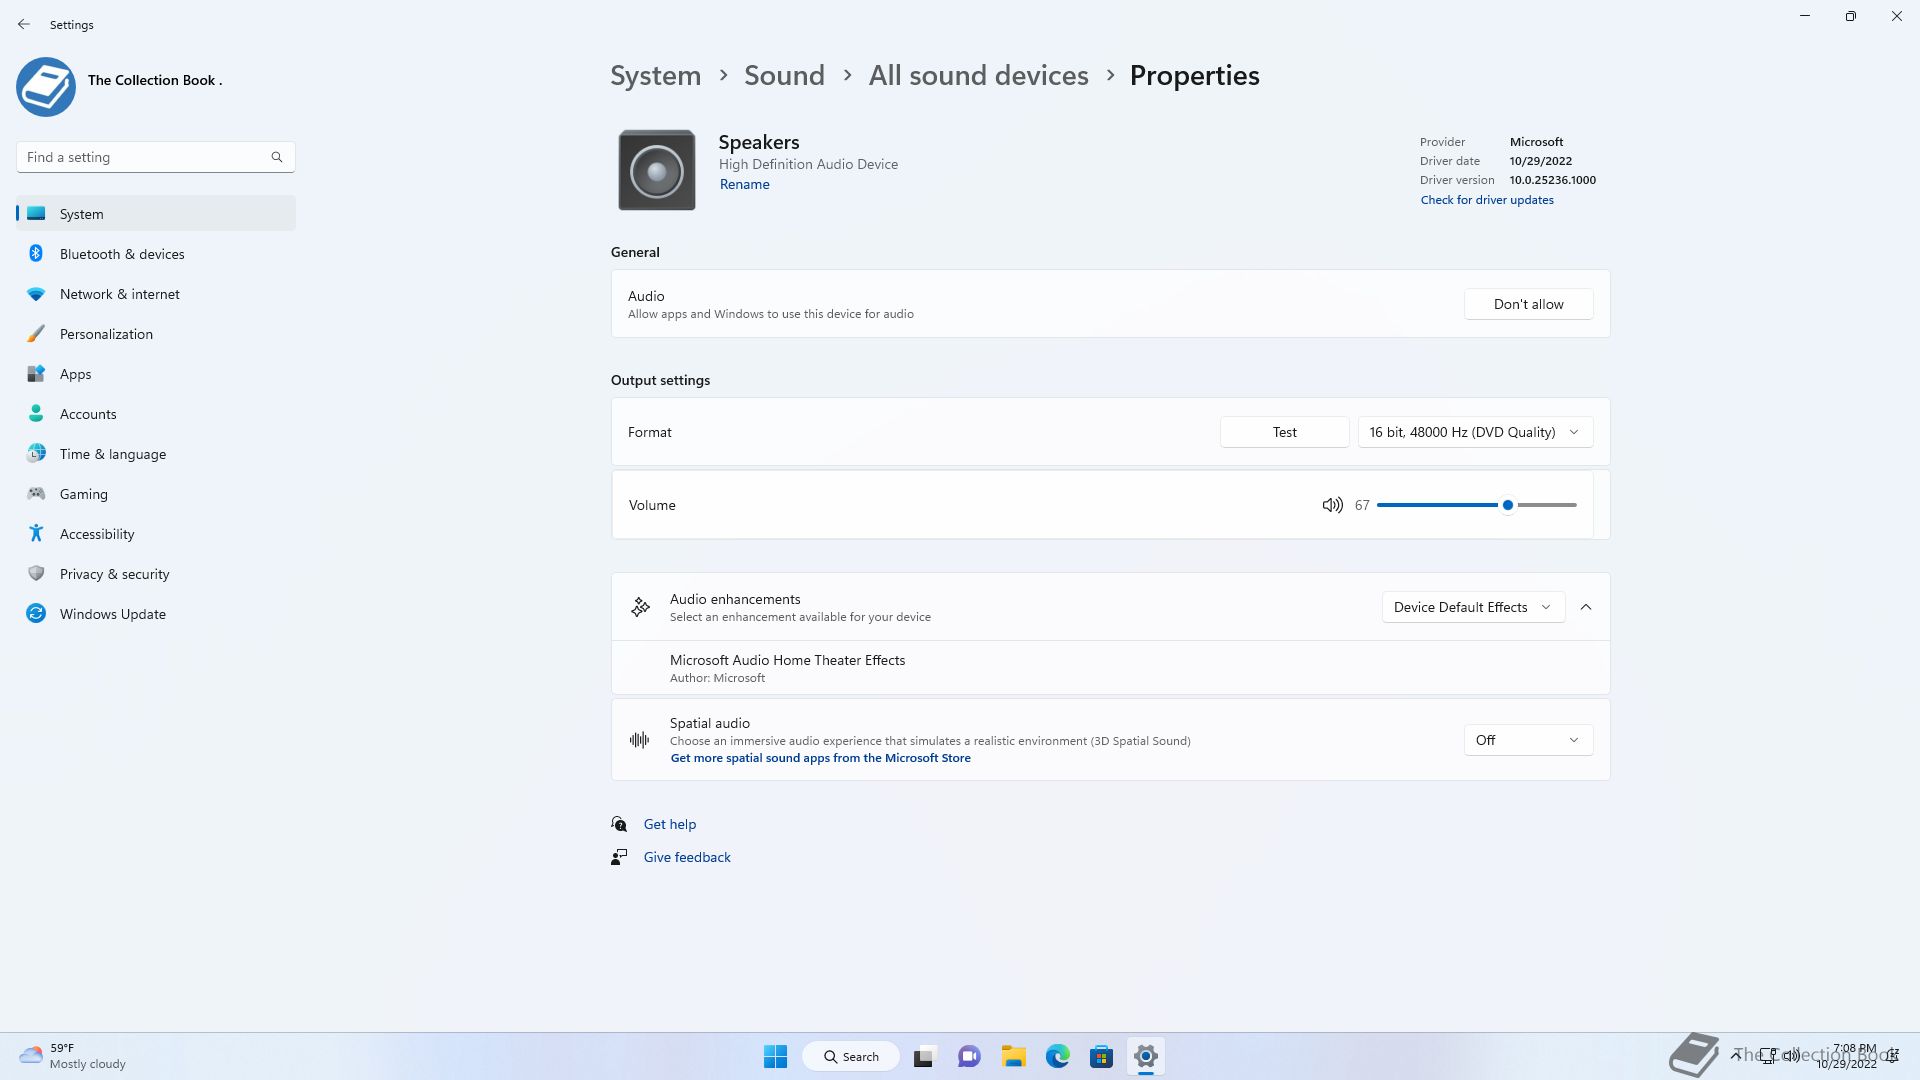This screenshot has width=1920, height=1080.
Task: Click the volume slider handle at 67
Action: point(1507,505)
